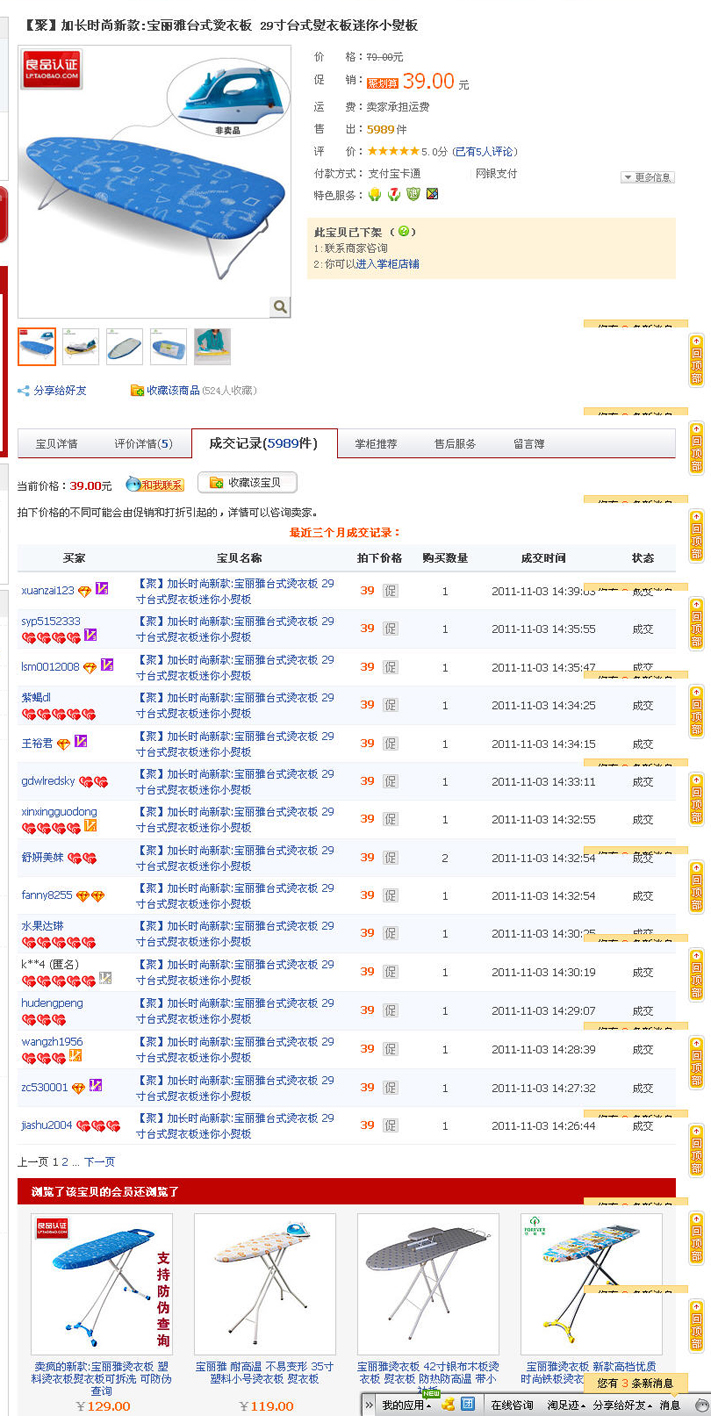Click the 促 badge in jiashu2004 row
This screenshot has height=1416, width=711.
(x=391, y=1125)
